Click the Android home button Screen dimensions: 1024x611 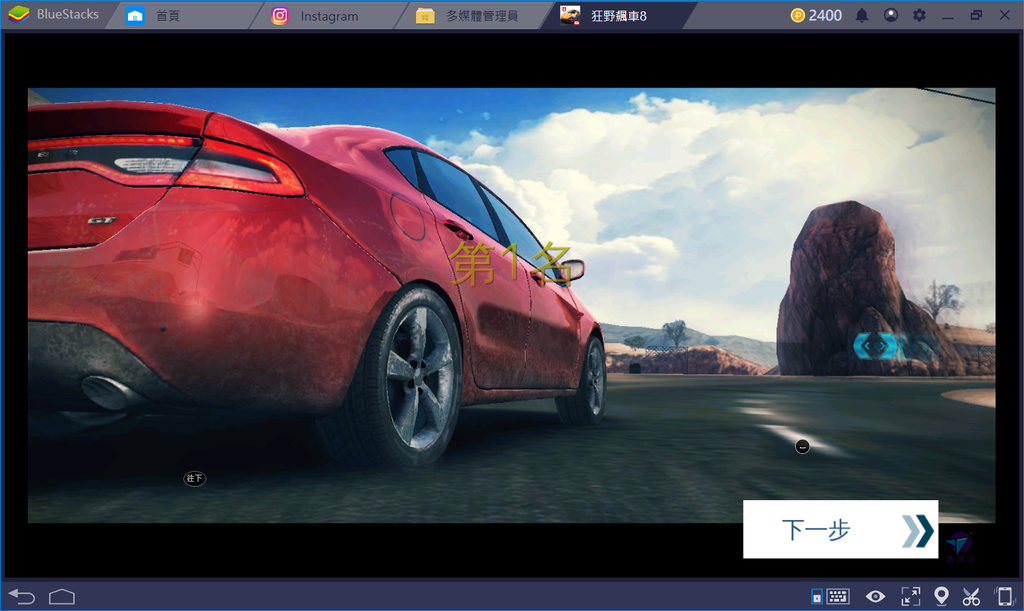[x=62, y=596]
